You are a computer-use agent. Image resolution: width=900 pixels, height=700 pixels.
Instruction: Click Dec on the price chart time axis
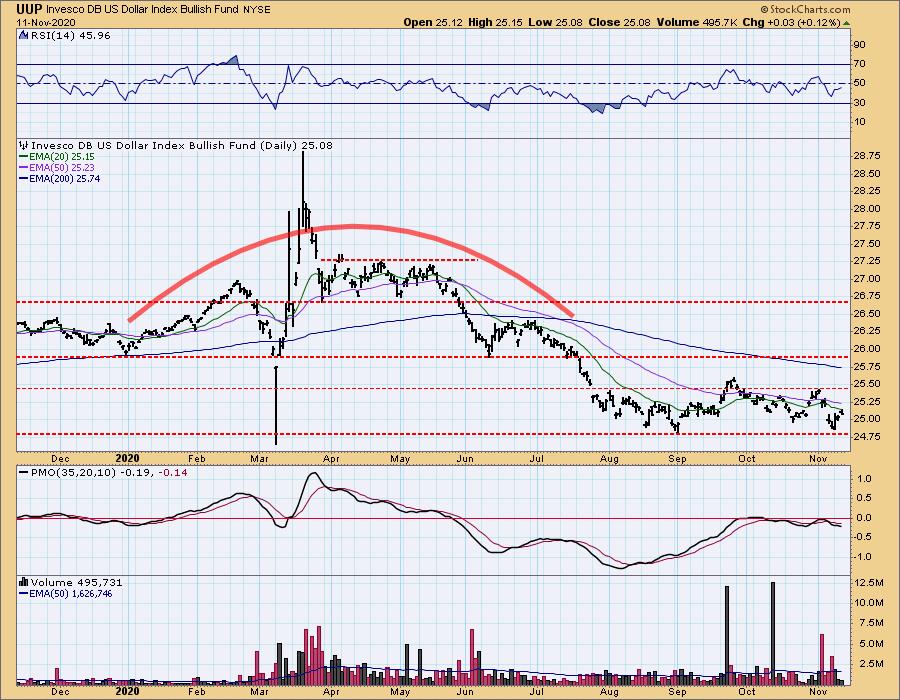click(x=60, y=458)
